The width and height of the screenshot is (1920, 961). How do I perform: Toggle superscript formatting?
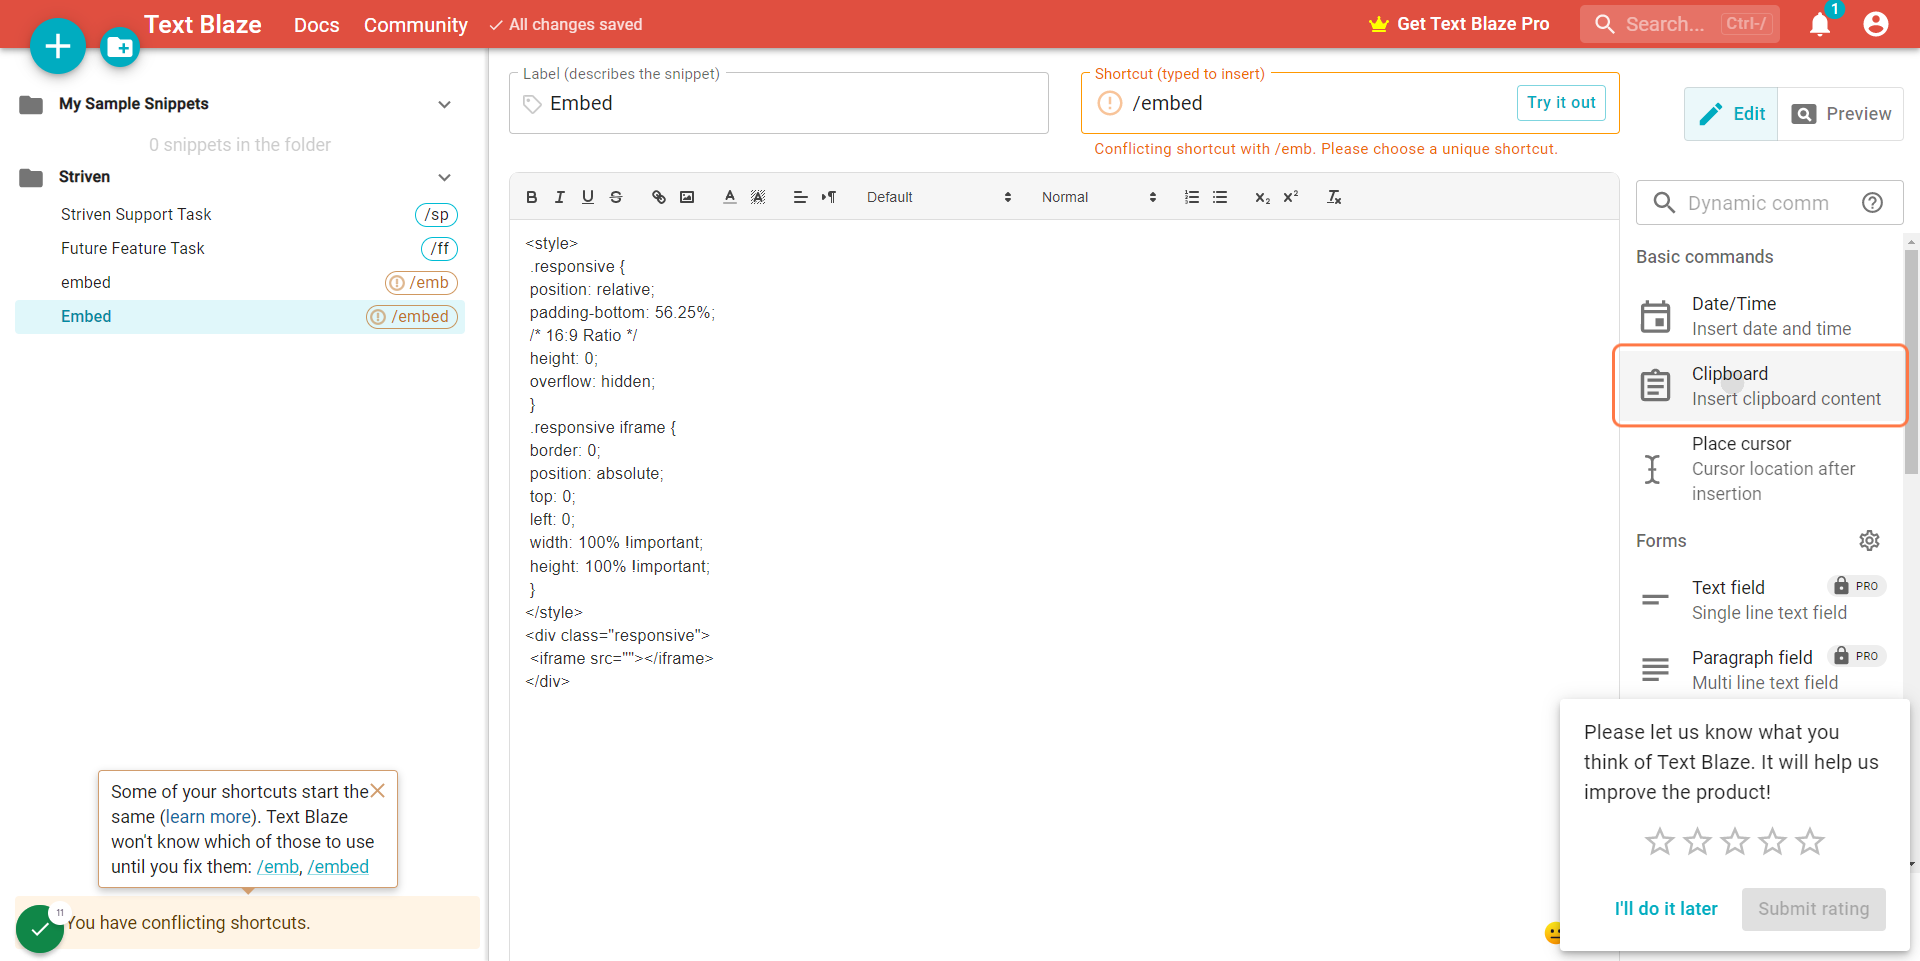1291,197
